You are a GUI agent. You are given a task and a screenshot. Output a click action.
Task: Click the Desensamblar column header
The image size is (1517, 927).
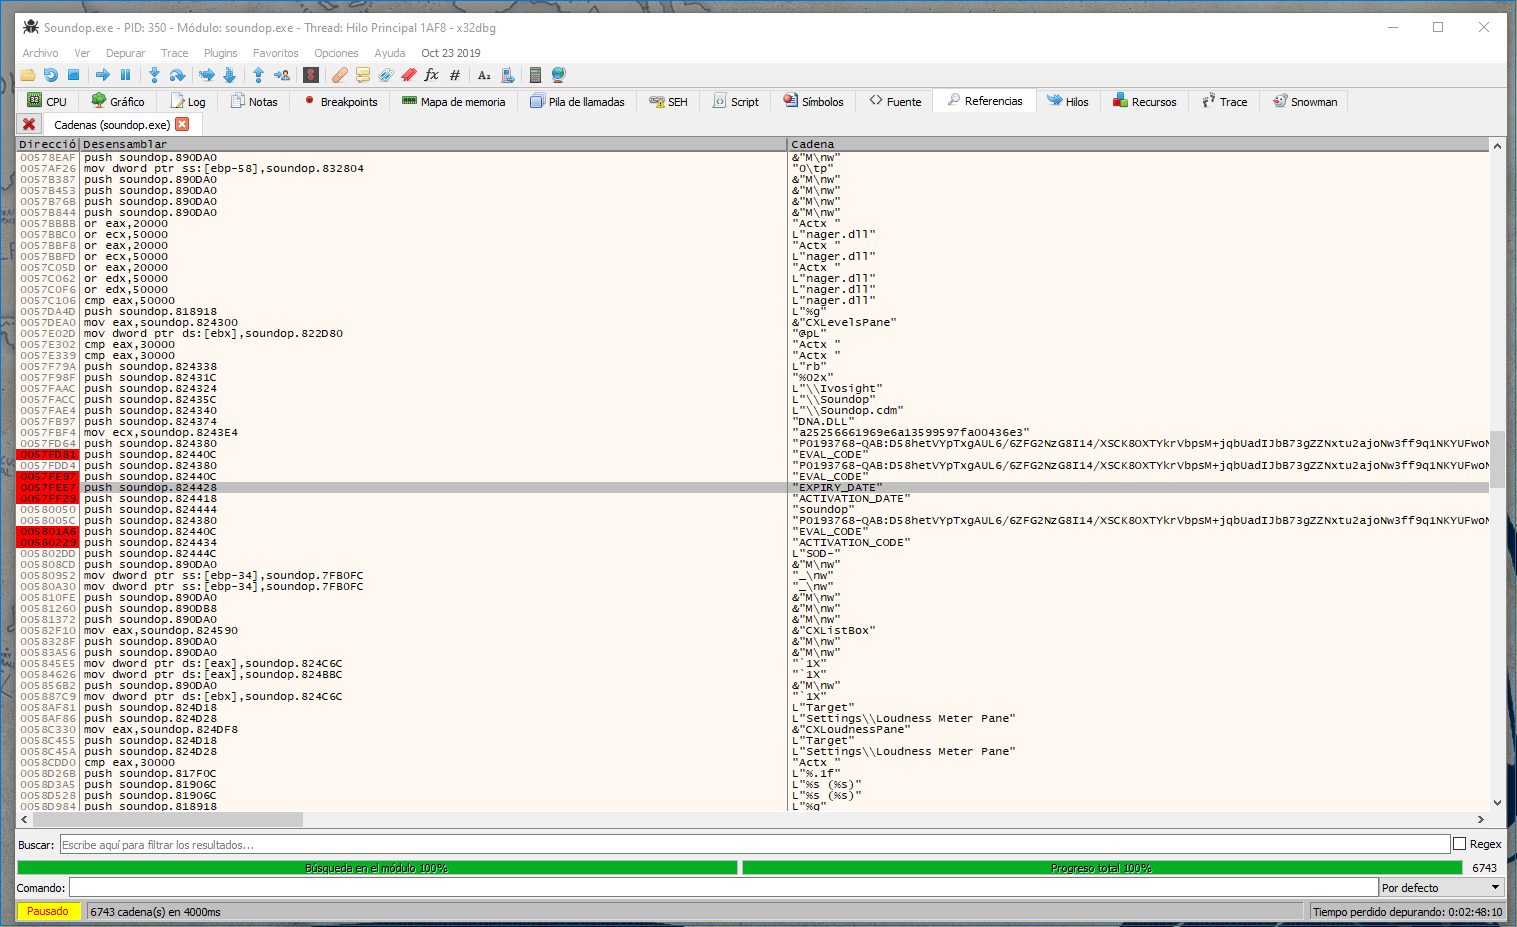pyautogui.click(x=433, y=144)
